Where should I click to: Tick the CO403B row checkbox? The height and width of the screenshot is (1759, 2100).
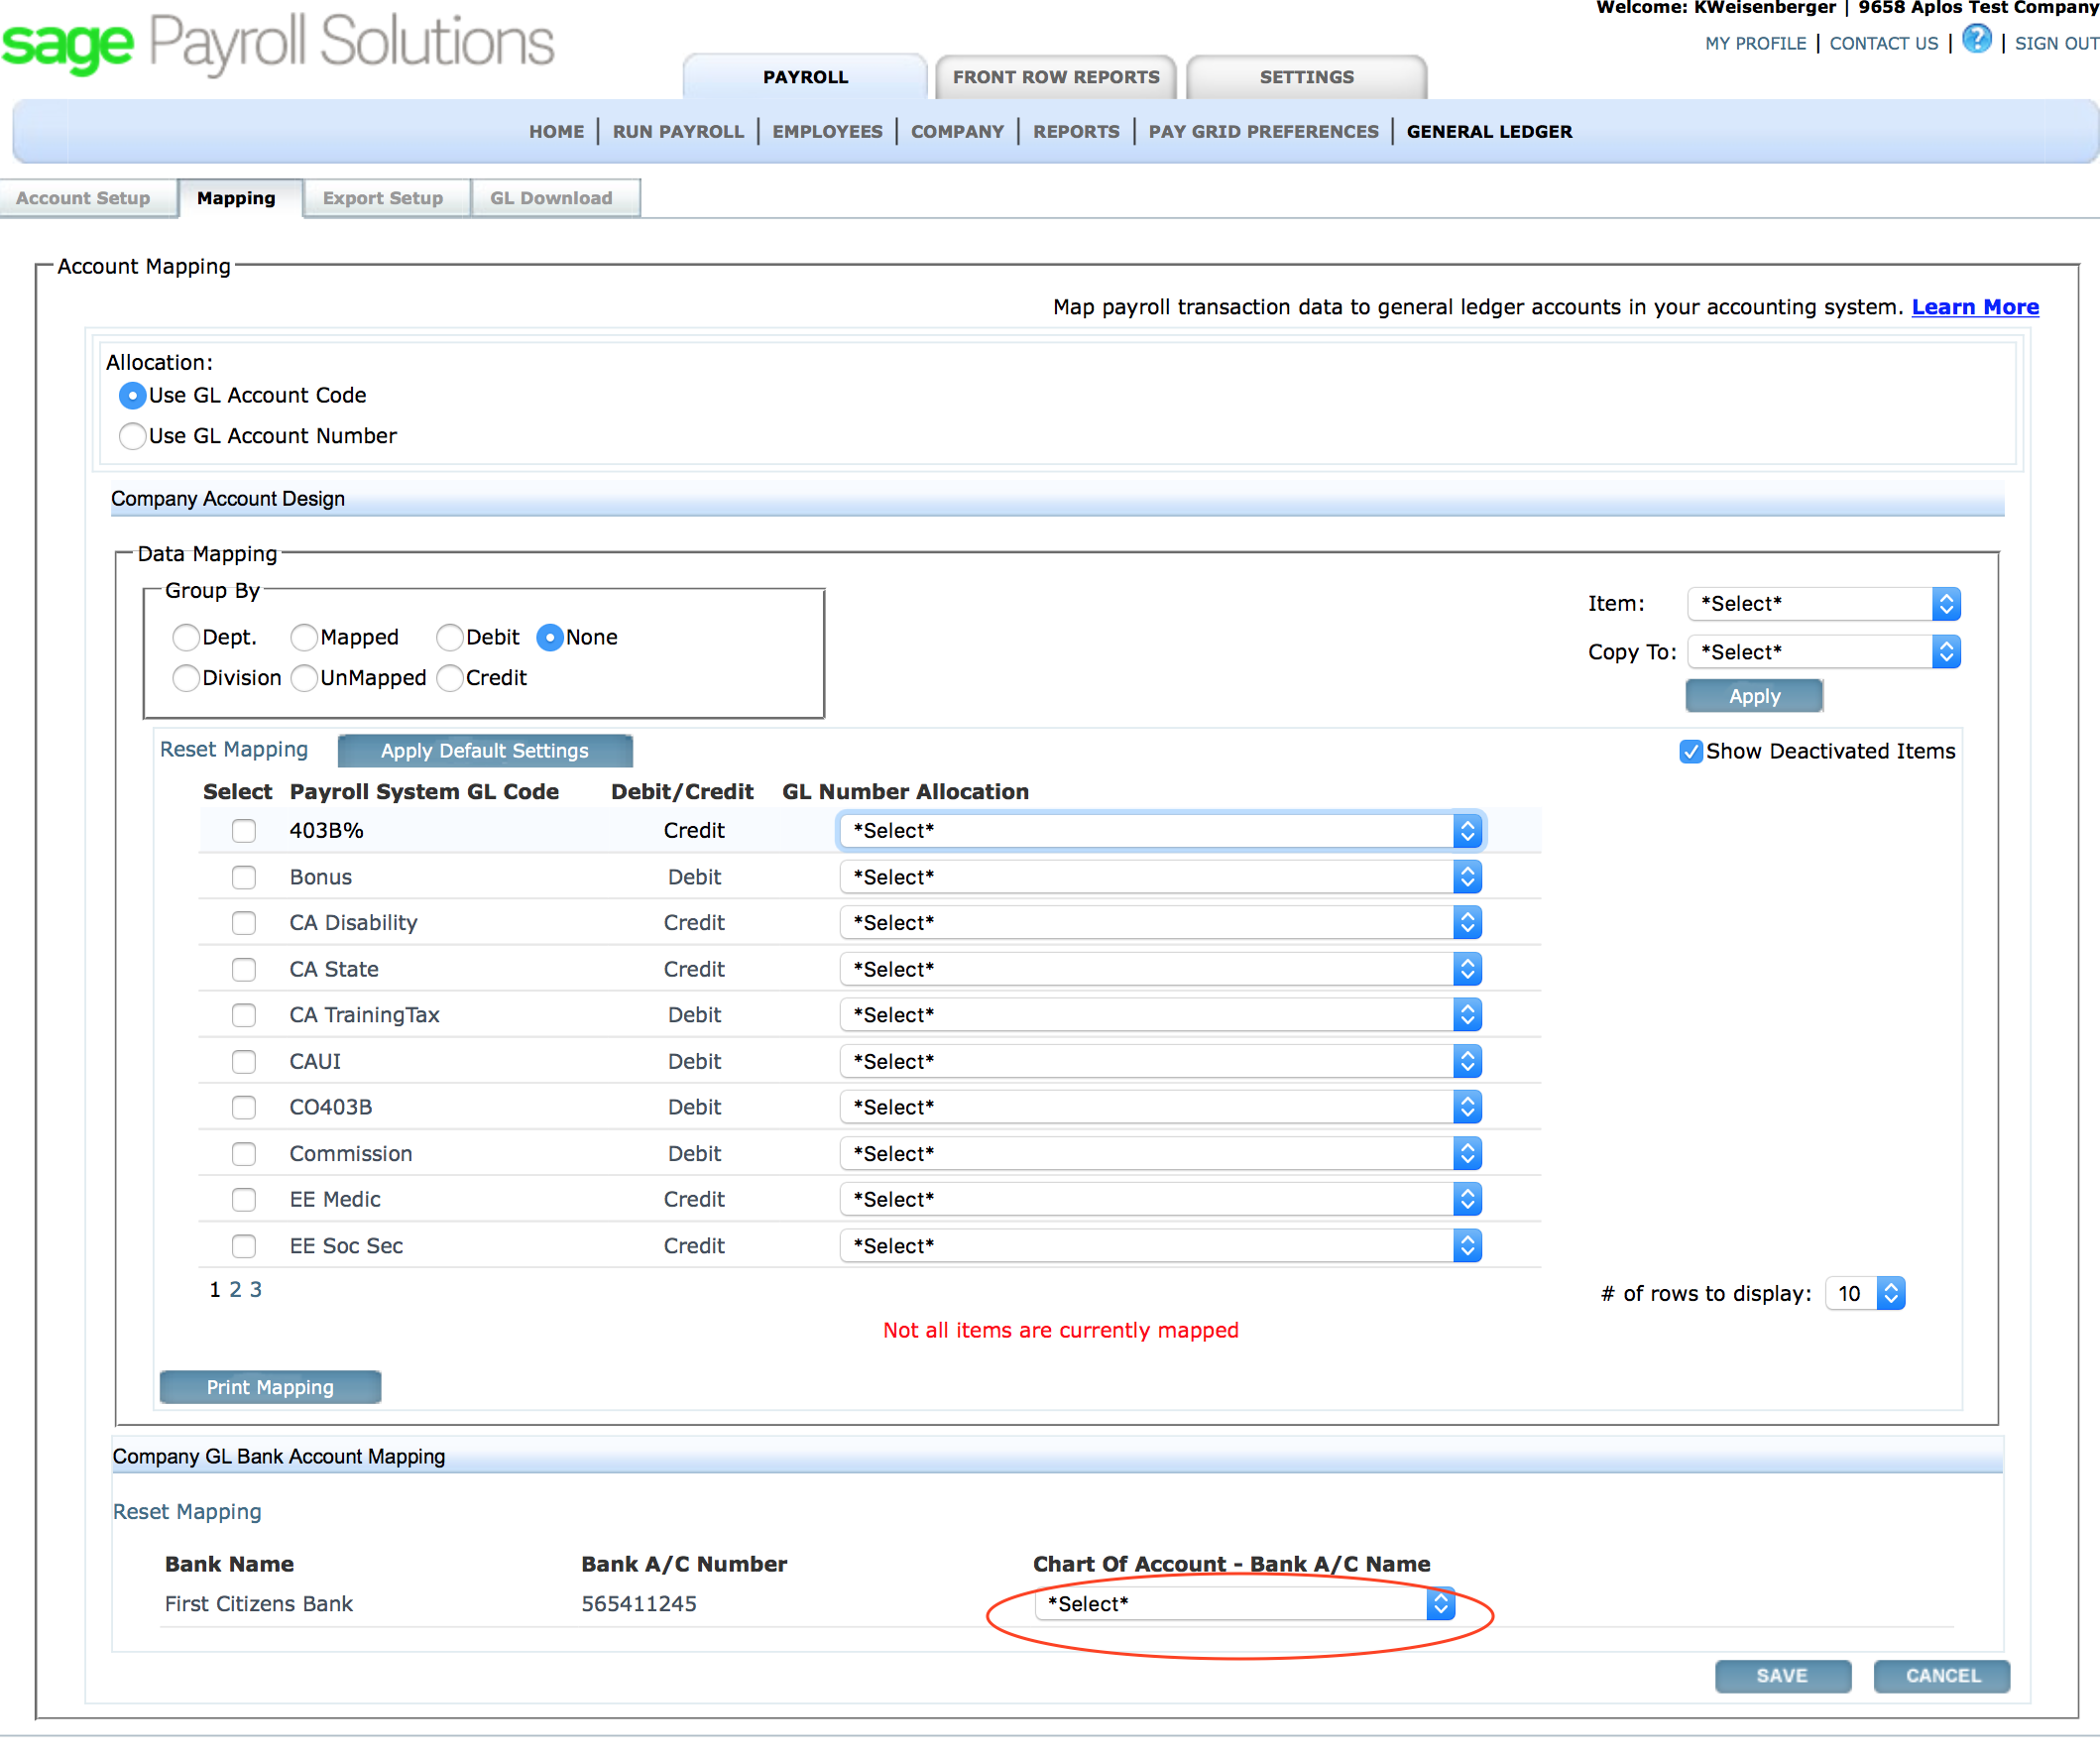(244, 1108)
